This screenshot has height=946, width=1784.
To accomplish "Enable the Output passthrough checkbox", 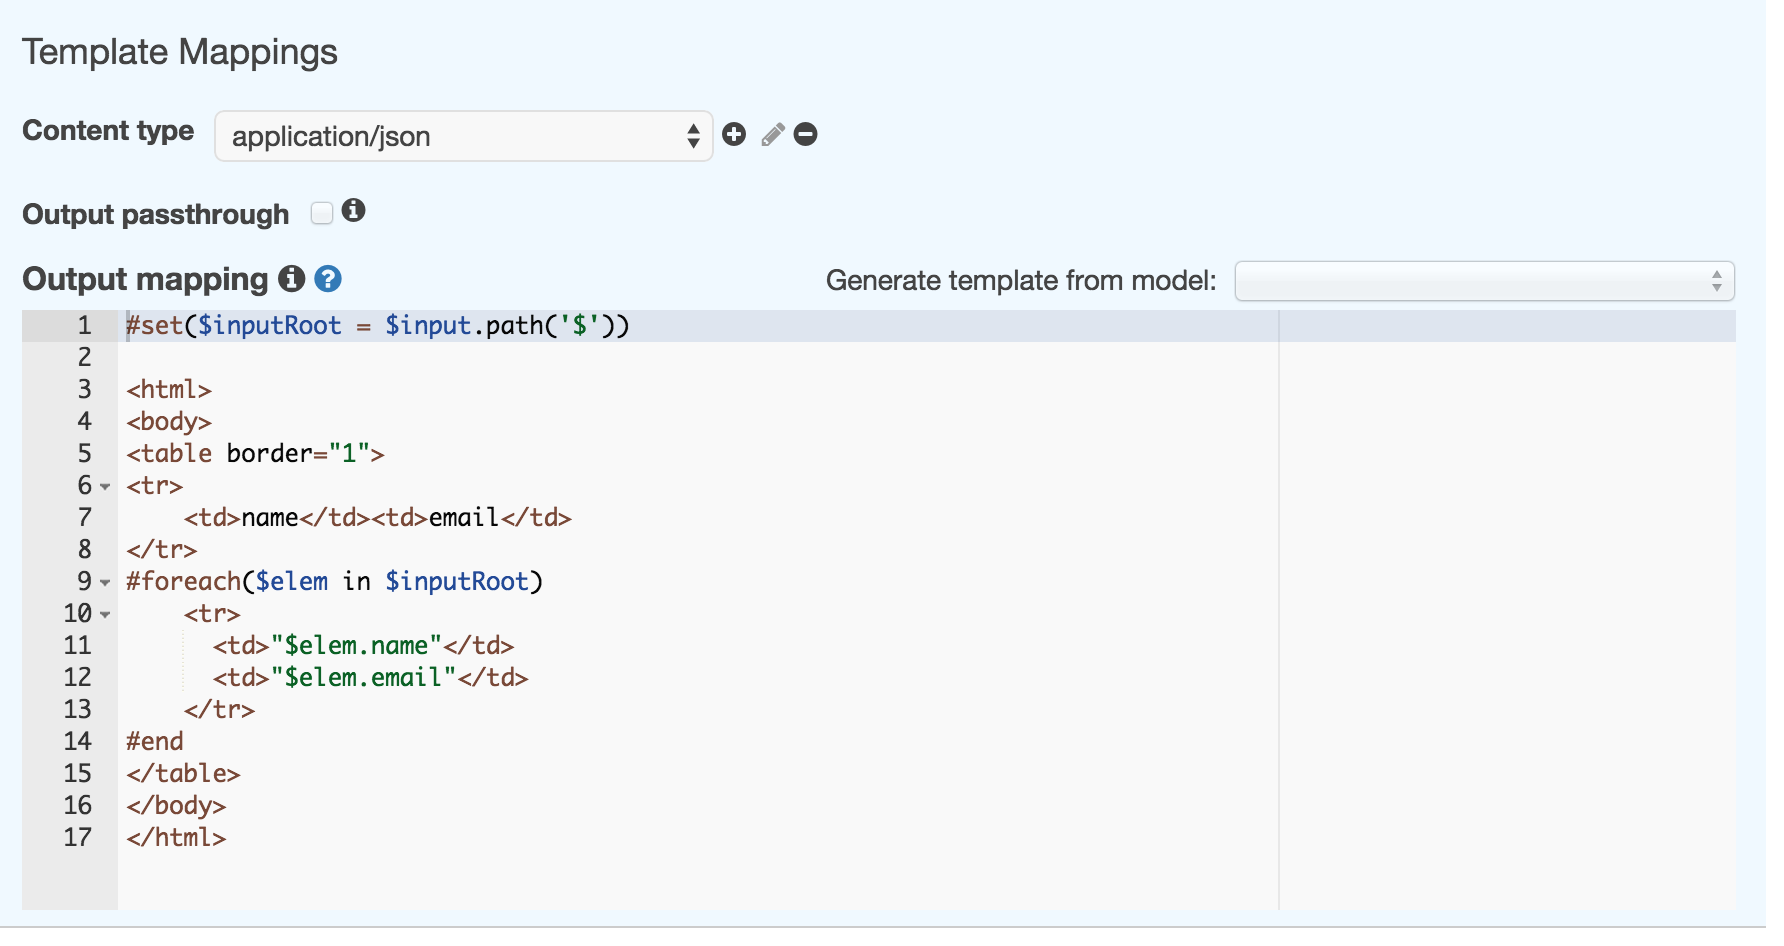I will (321, 213).
